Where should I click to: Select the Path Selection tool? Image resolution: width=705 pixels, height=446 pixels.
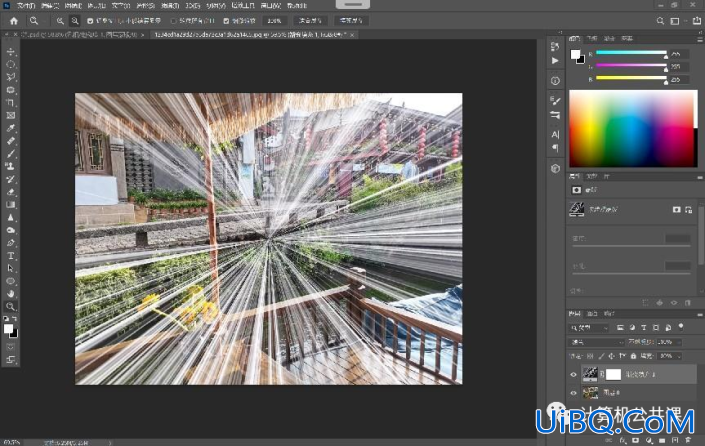(10, 268)
